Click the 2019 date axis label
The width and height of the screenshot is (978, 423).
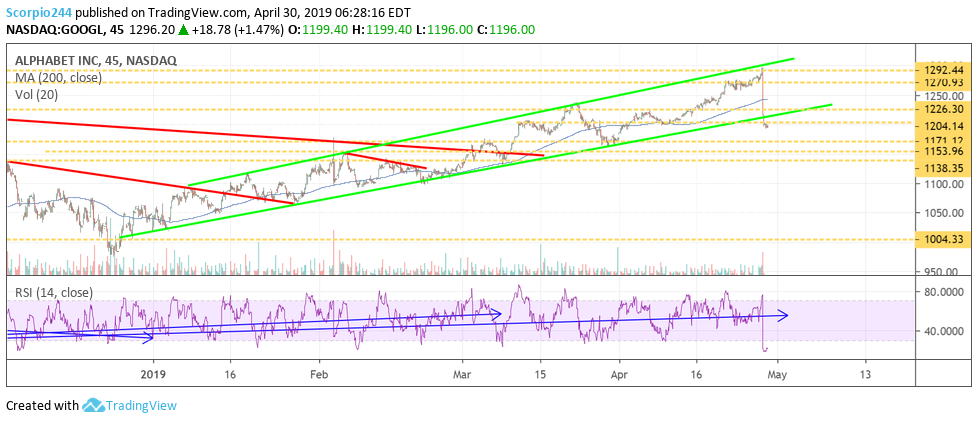(x=153, y=376)
